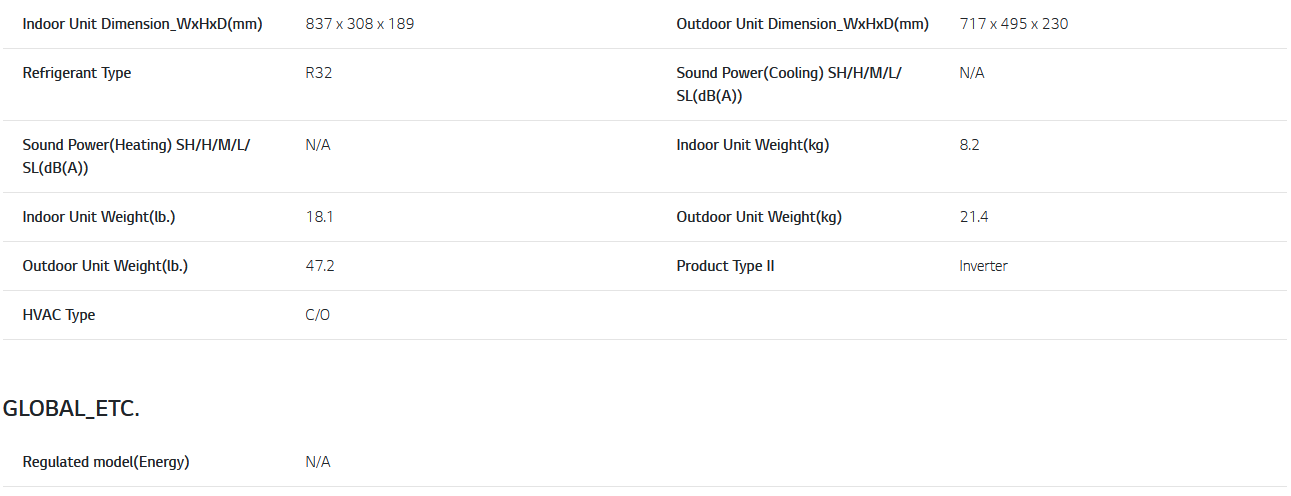The width and height of the screenshot is (1291, 496).
Task: Click the Outdoor Unit Weight(lb.) label
Action: point(105,266)
